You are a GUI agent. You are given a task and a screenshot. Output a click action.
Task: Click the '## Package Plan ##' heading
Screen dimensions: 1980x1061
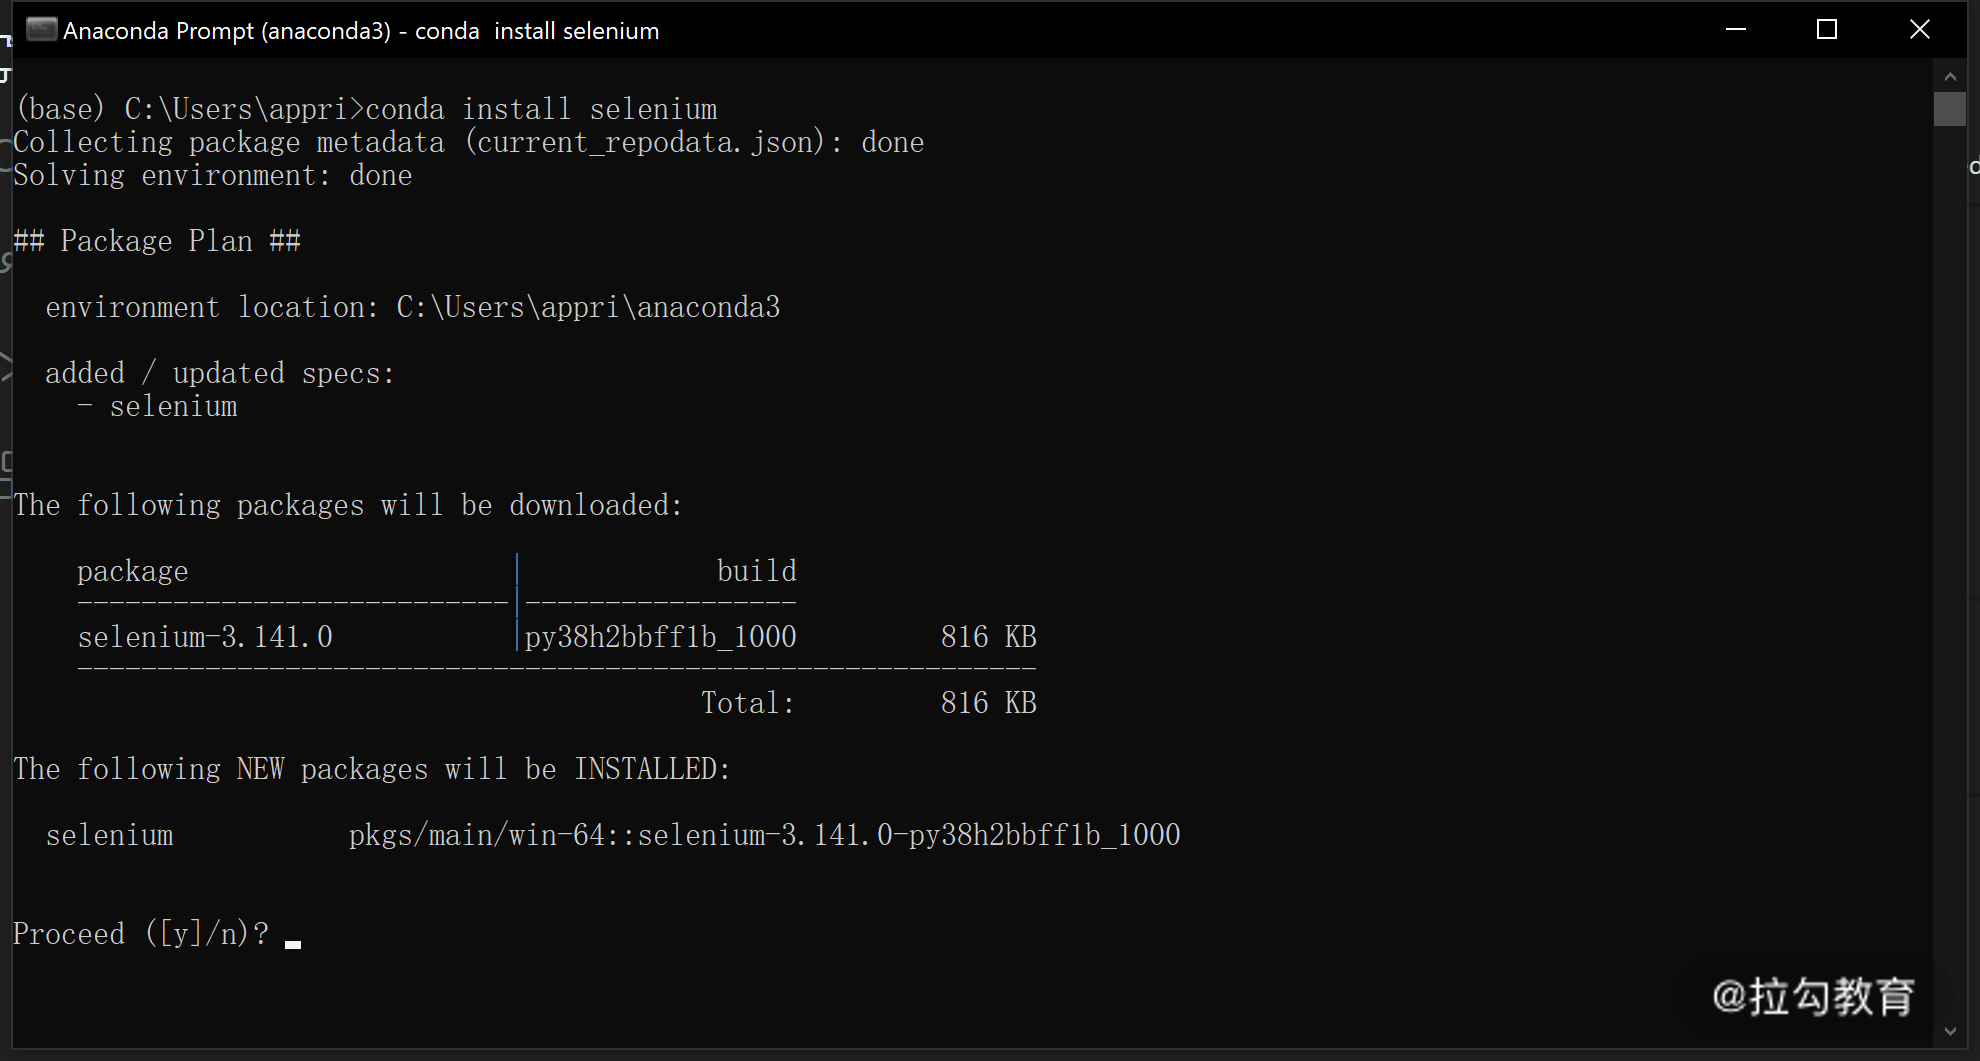pos(157,241)
